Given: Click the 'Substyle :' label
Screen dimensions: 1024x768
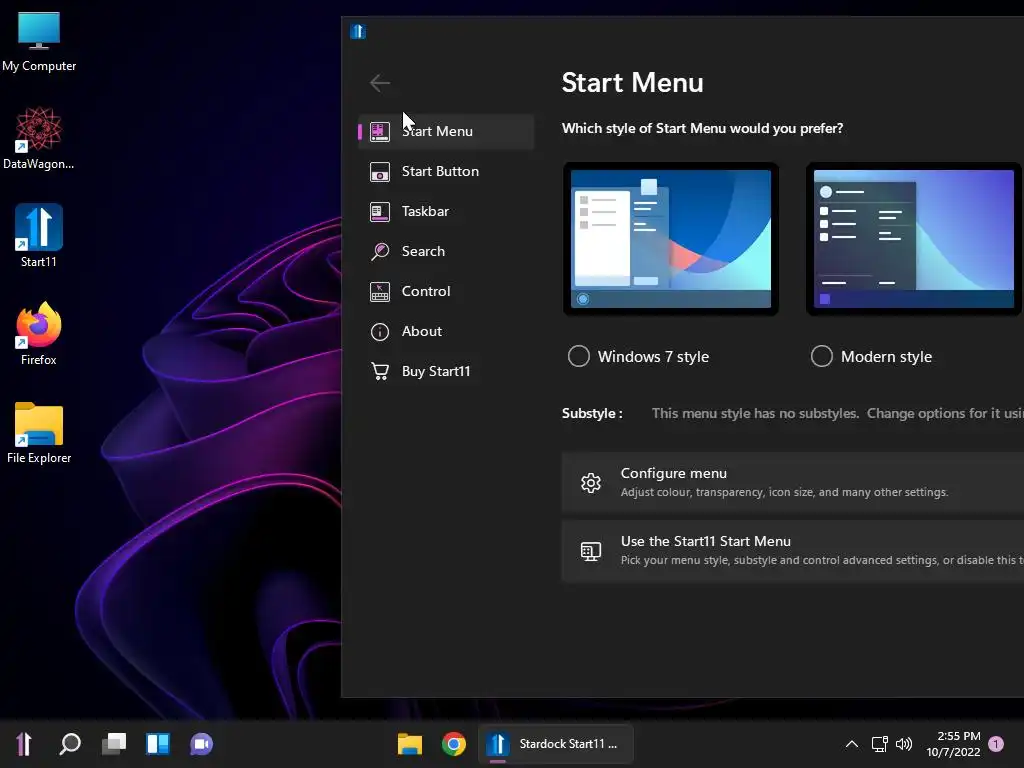Looking at the screenshot, I should click(592, 413).
